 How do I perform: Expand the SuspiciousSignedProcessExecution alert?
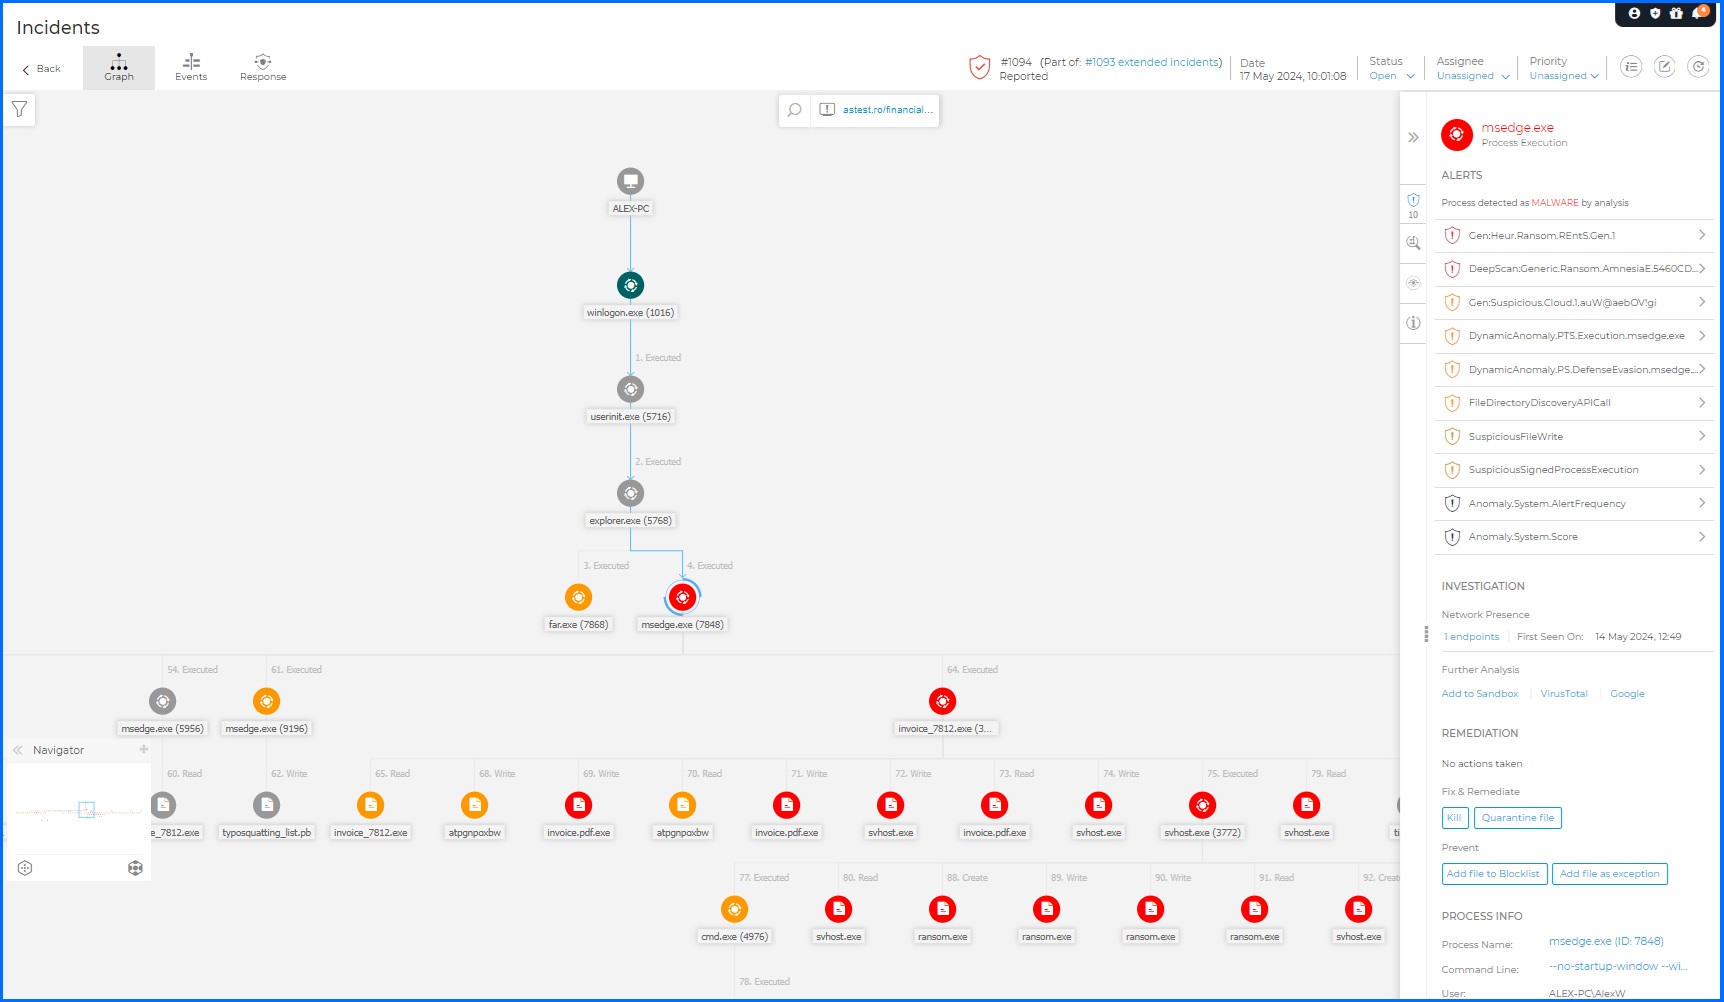click(1574, 470)
